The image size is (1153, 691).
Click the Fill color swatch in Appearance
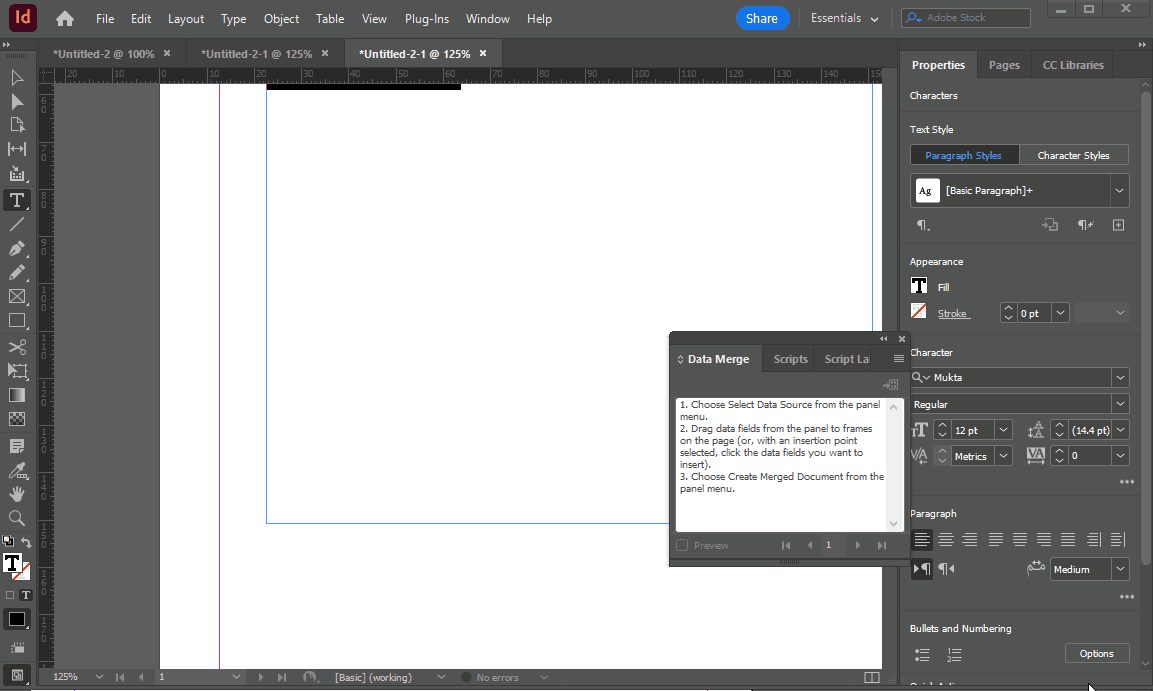(919, 286)
